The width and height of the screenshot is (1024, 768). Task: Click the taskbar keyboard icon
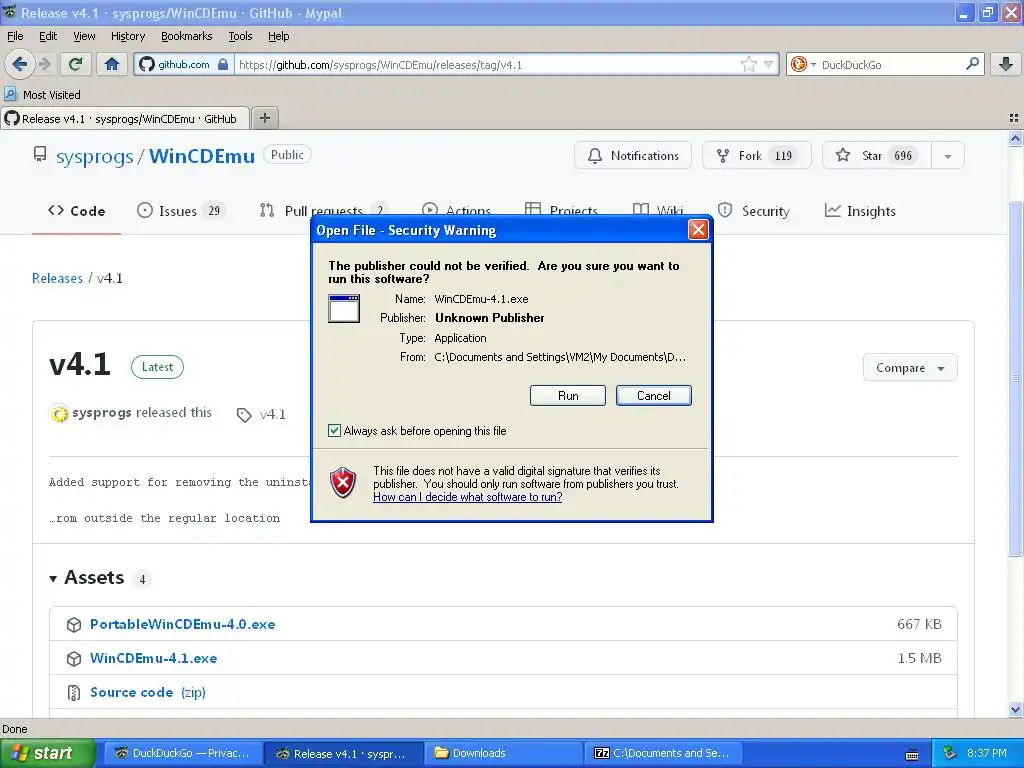pyautogui.click(x=912, y=755)
